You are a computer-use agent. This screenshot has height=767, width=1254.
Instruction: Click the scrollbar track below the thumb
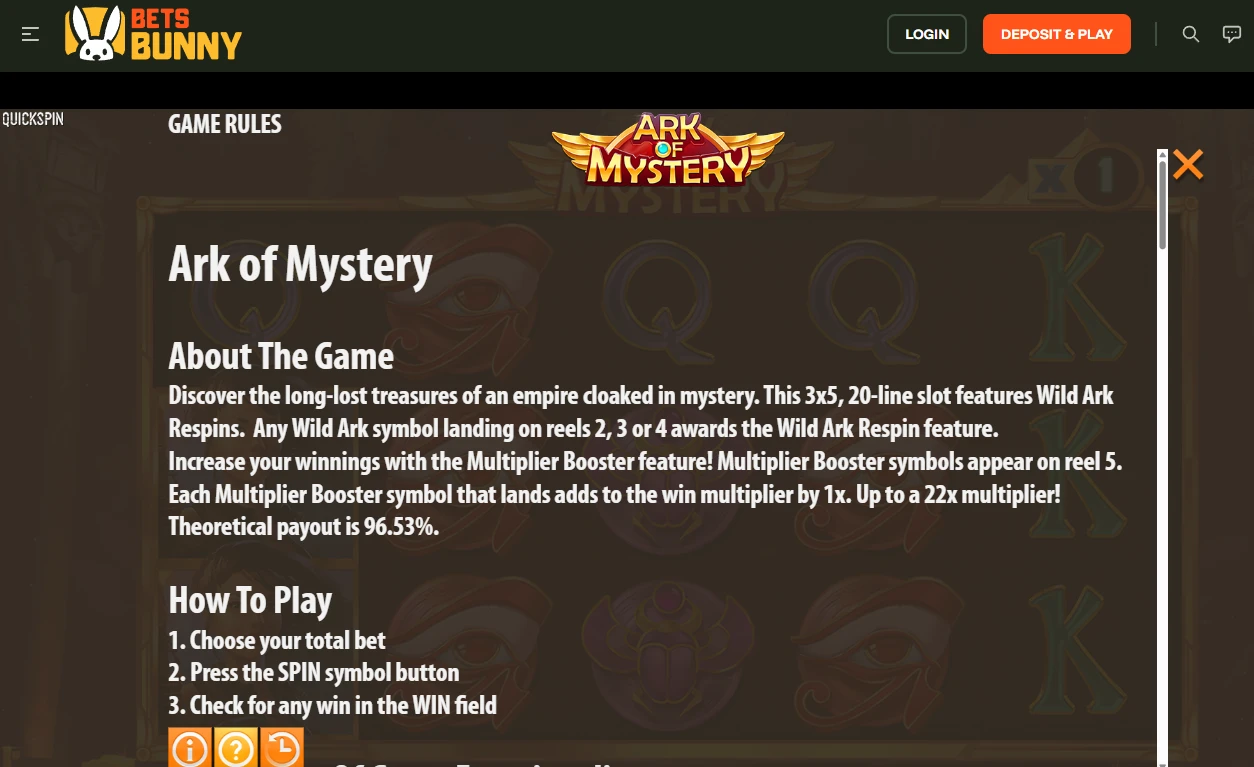coord(1162,500)
